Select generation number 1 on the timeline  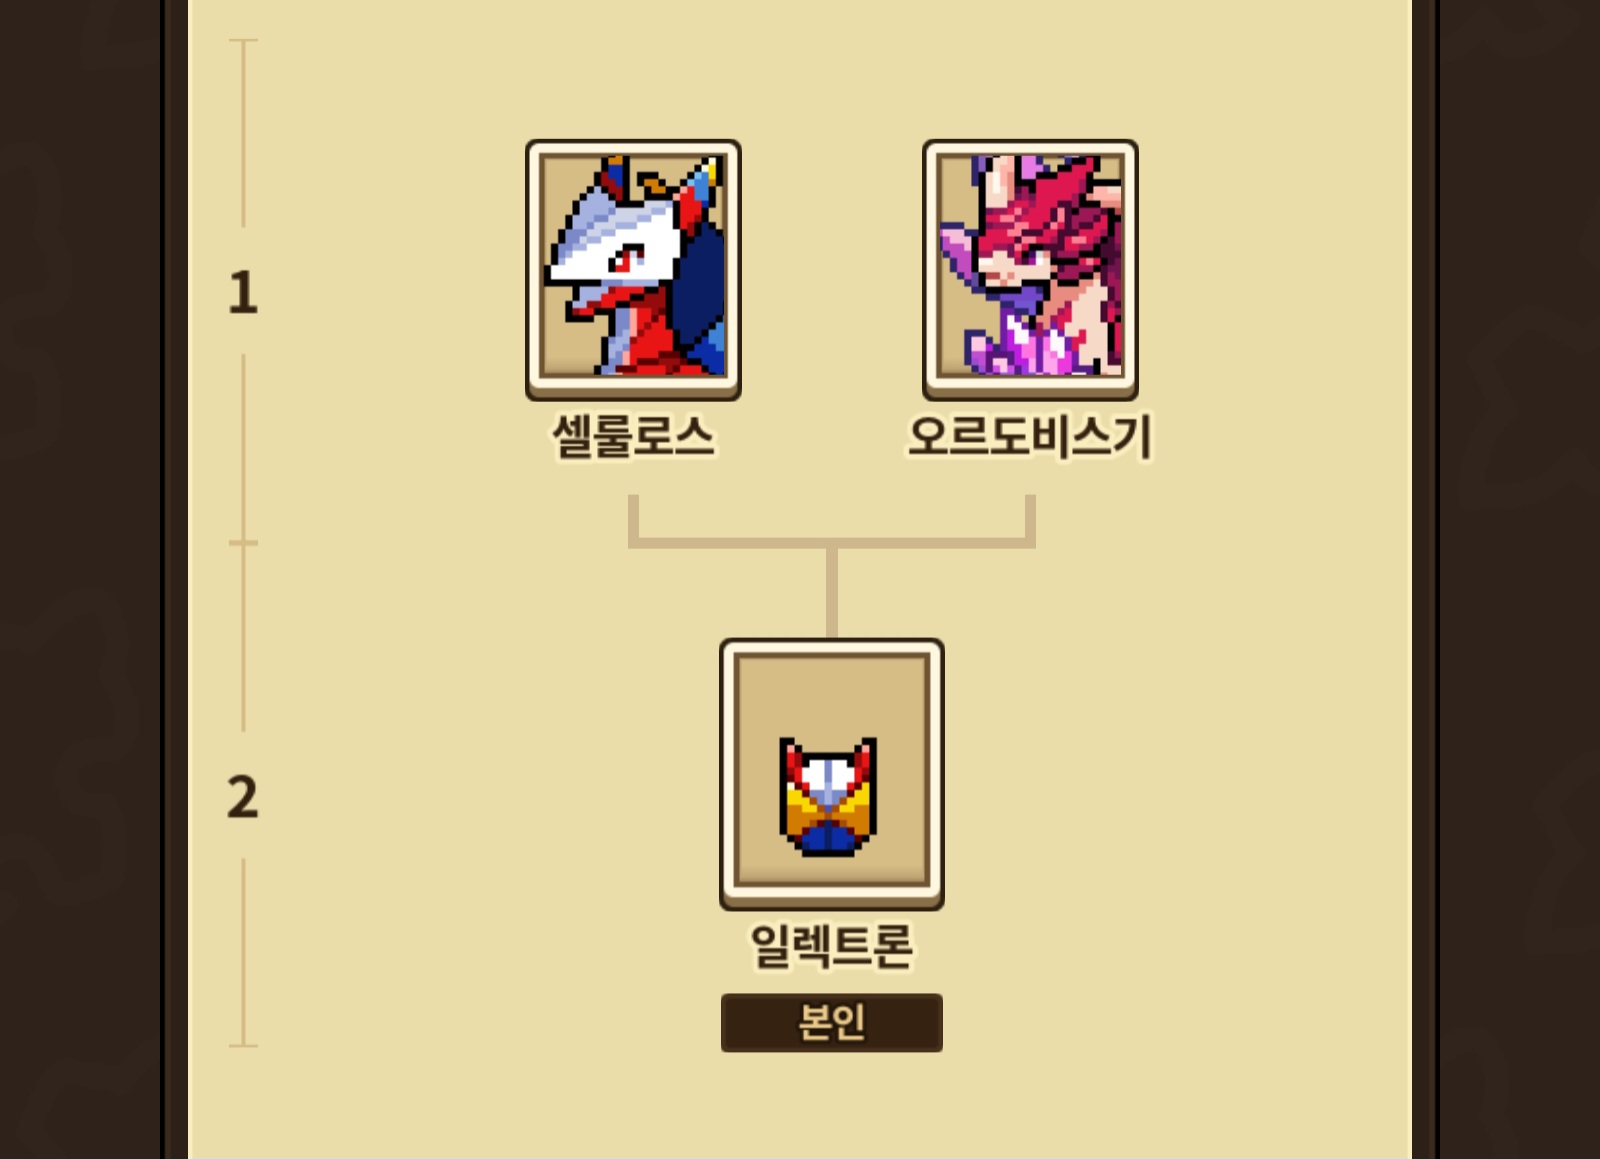(x=243, y=292)
